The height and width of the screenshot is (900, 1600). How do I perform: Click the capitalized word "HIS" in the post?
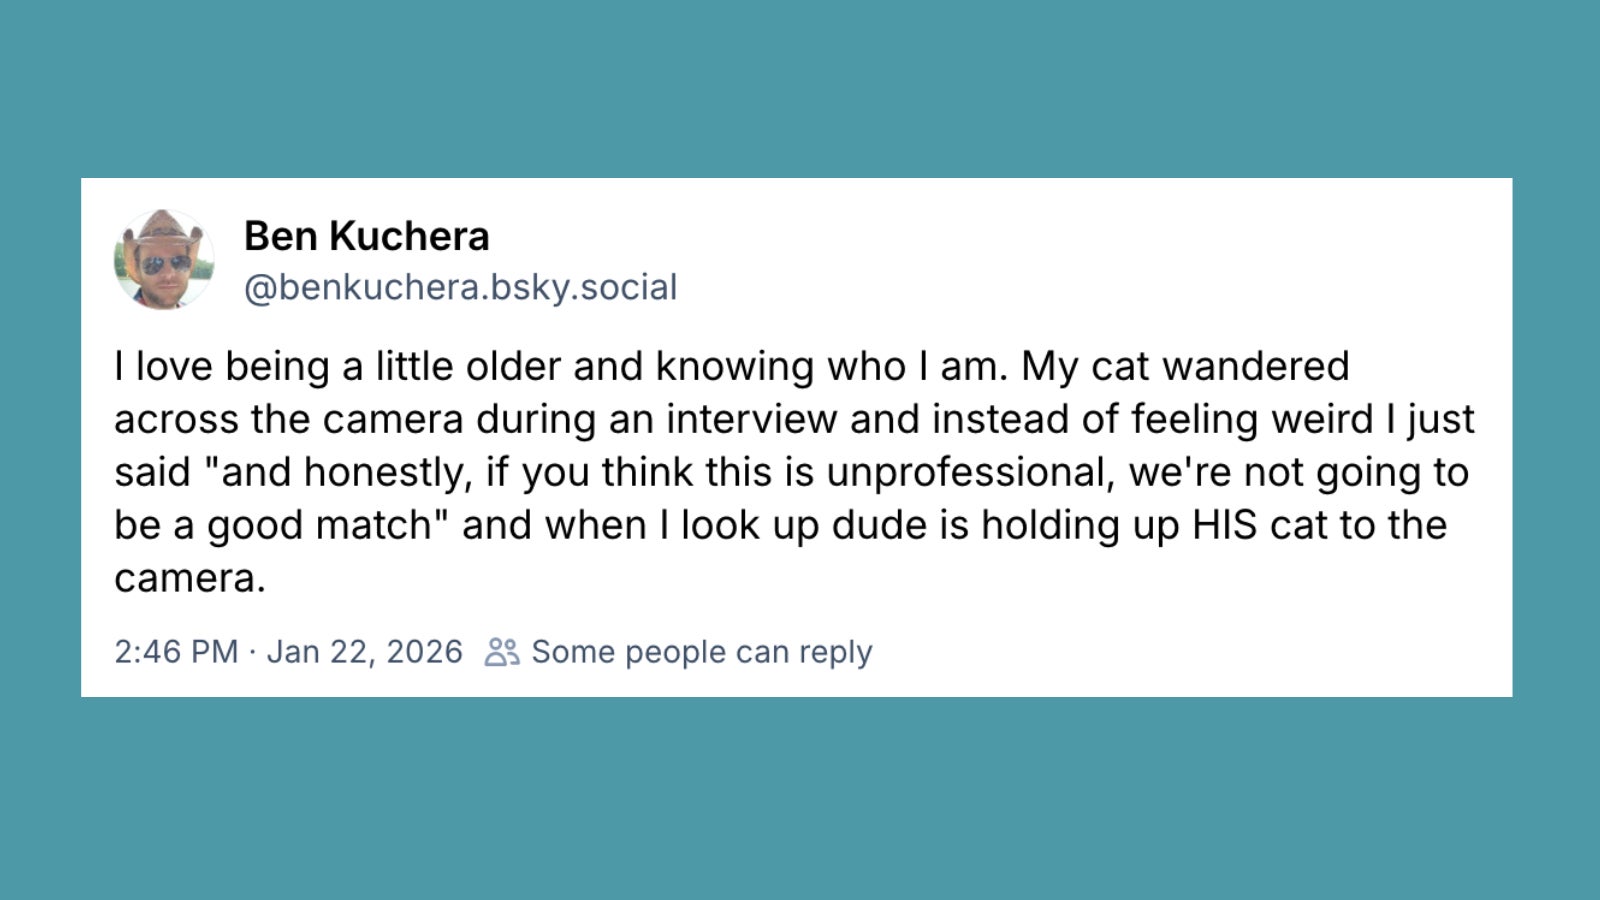pos(1224,525)
